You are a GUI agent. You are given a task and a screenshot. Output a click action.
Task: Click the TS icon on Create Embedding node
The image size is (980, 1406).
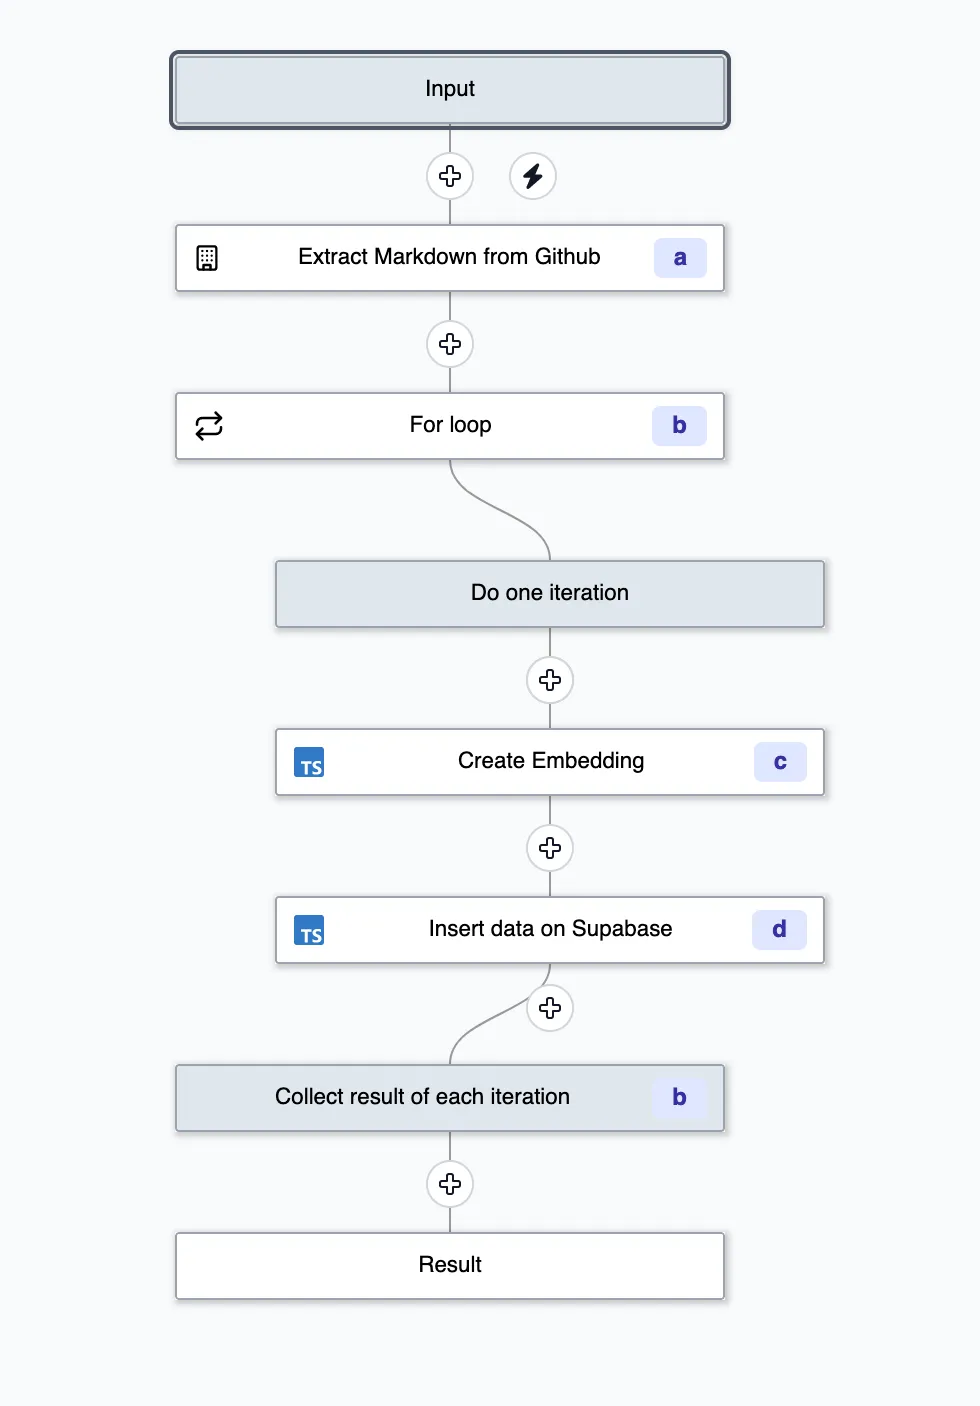(310, 762)
